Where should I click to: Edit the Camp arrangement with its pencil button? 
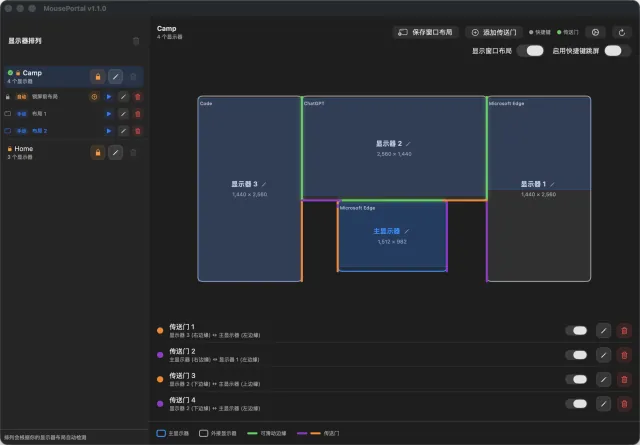[x=116, y=77]
